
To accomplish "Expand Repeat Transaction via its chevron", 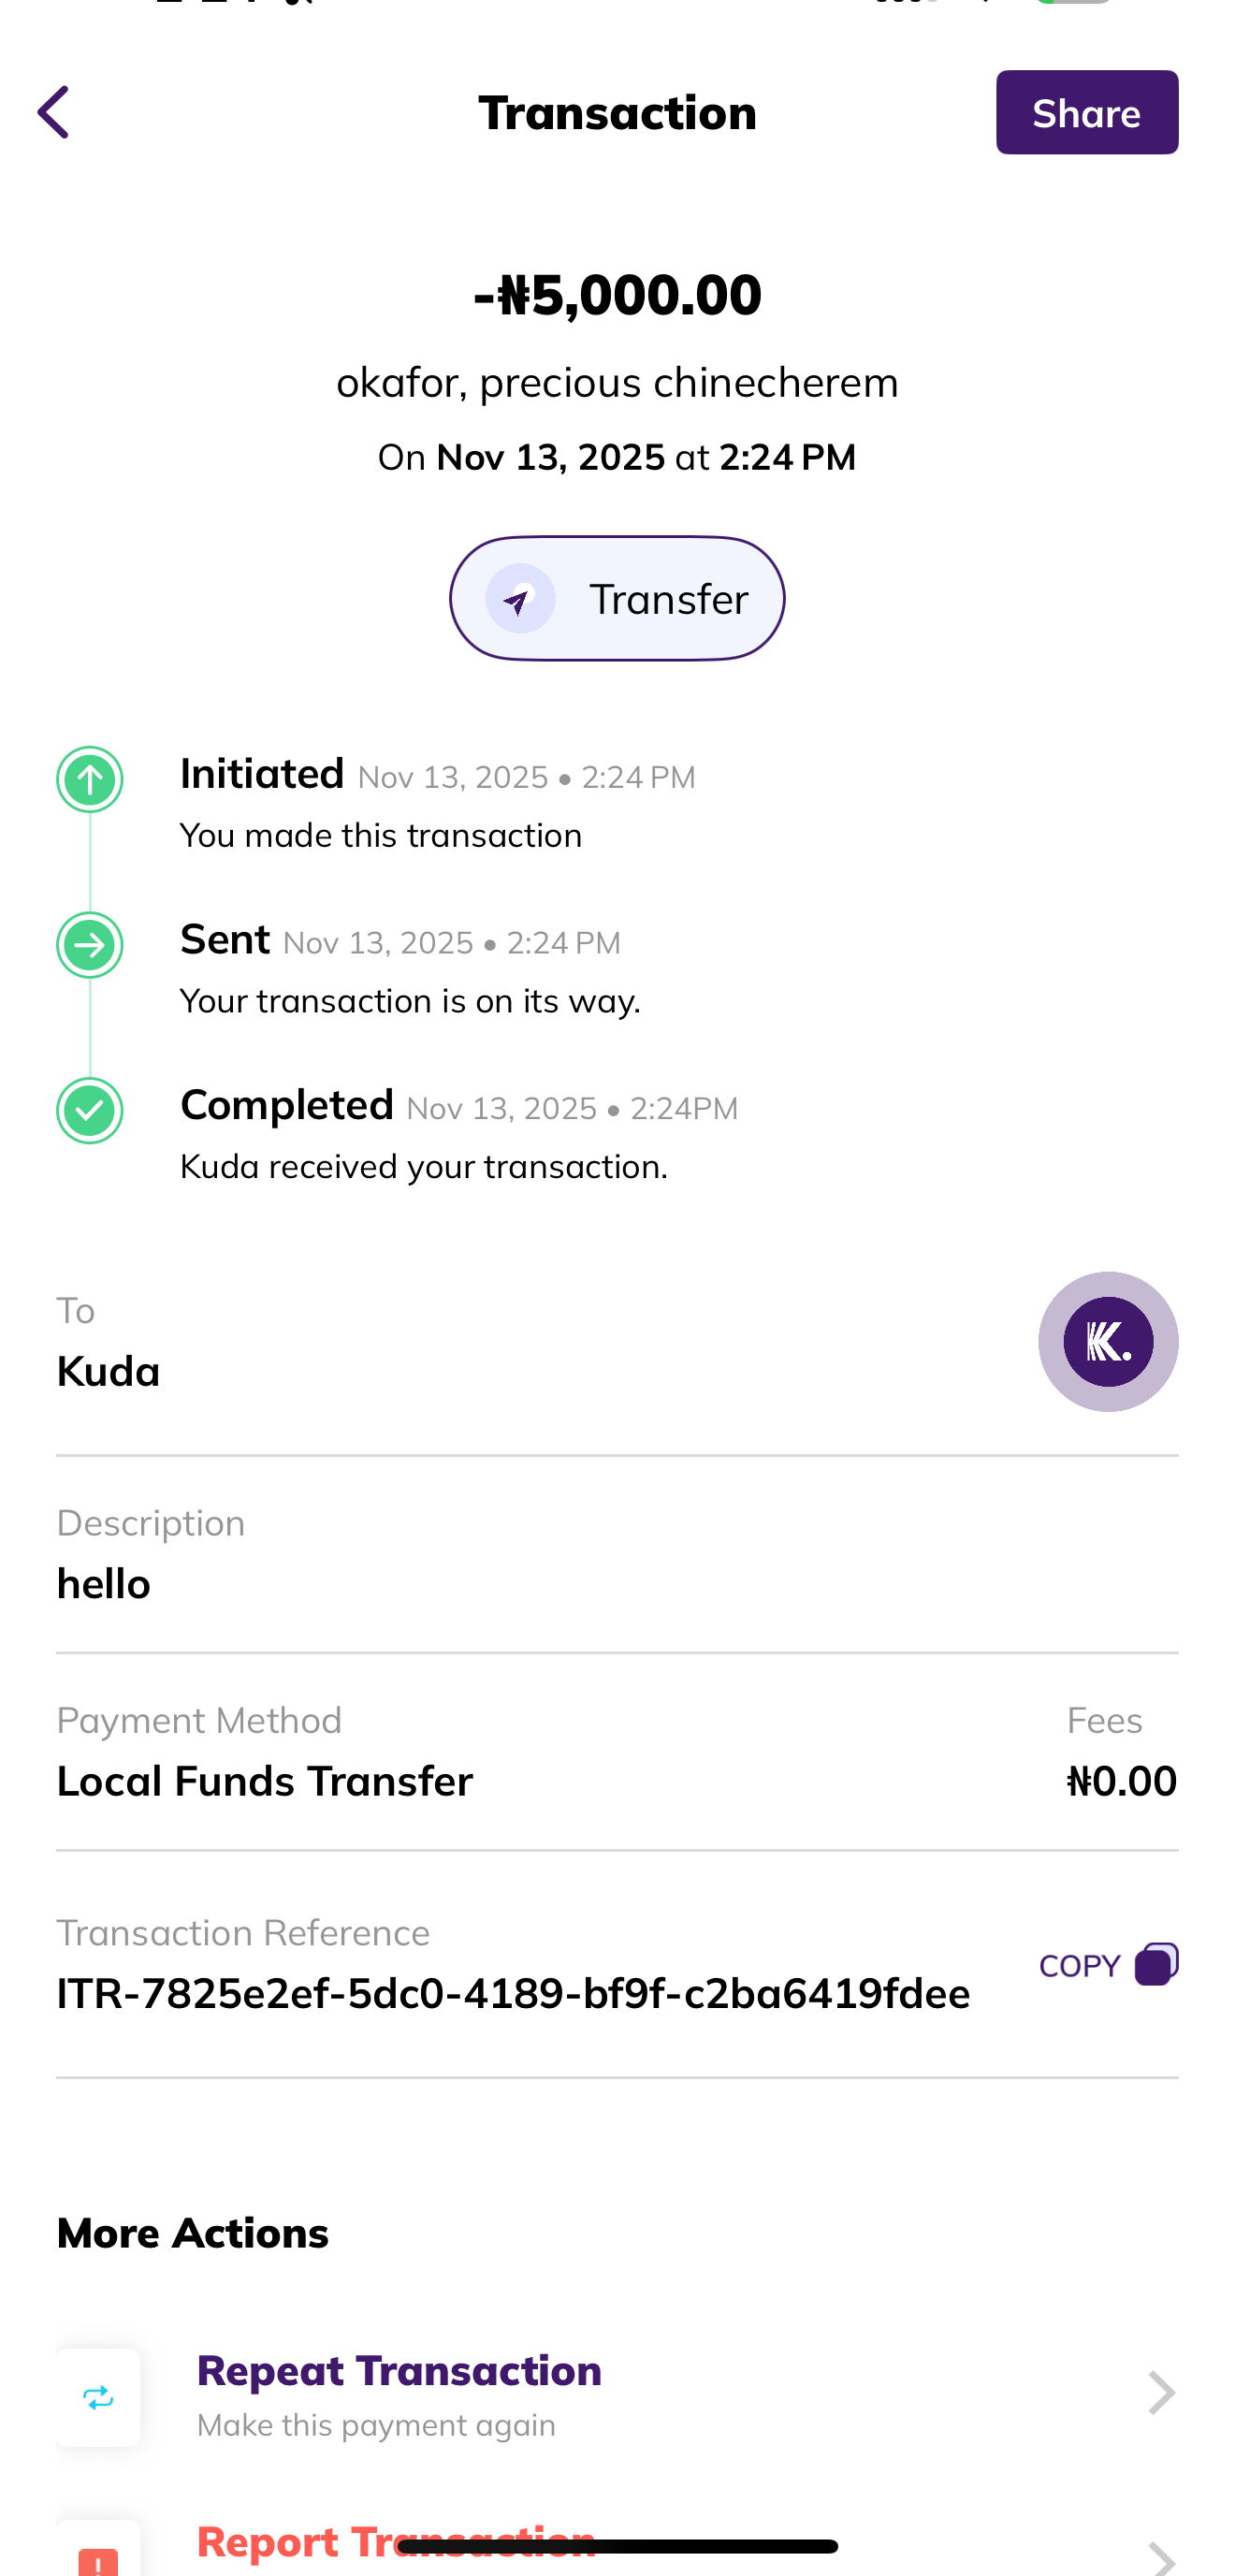I will (1160, 2393).
